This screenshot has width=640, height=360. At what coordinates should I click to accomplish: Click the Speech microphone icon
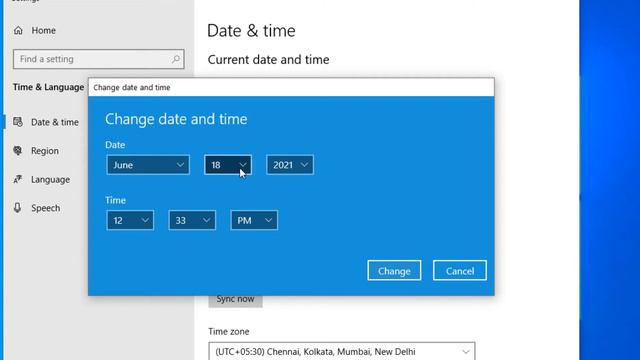pyautogui.click(x=18, y=208)
